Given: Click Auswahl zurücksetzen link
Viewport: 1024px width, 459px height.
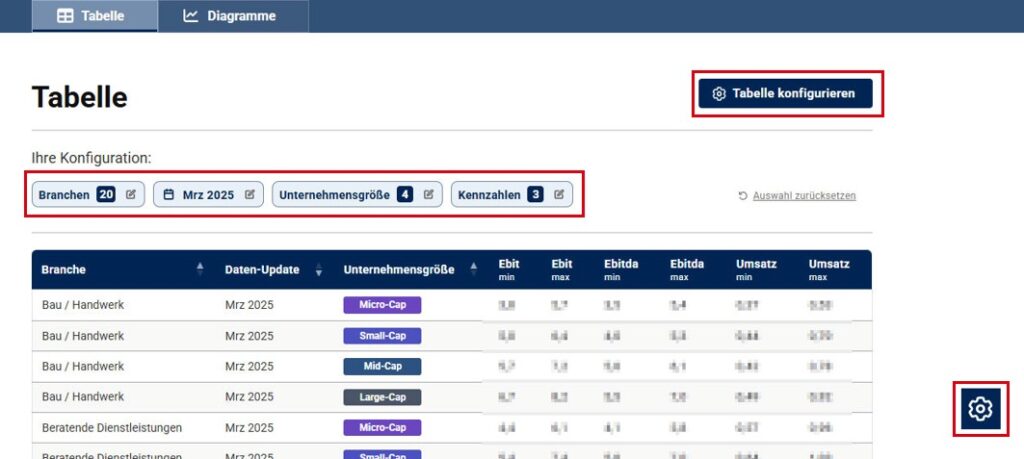Looking at the screenshot, I should [804, 196].
